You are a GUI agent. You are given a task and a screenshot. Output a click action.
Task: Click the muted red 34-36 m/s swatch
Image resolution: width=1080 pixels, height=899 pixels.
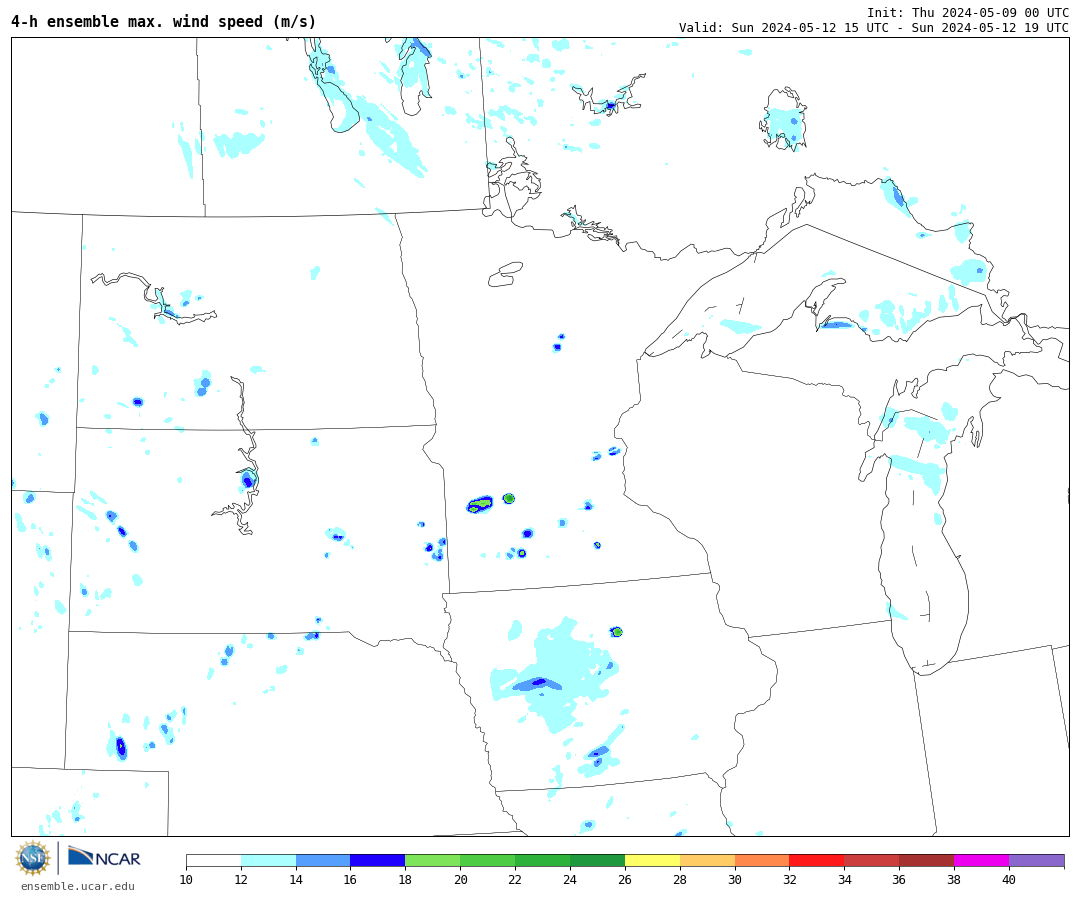[x=872, y=860]
